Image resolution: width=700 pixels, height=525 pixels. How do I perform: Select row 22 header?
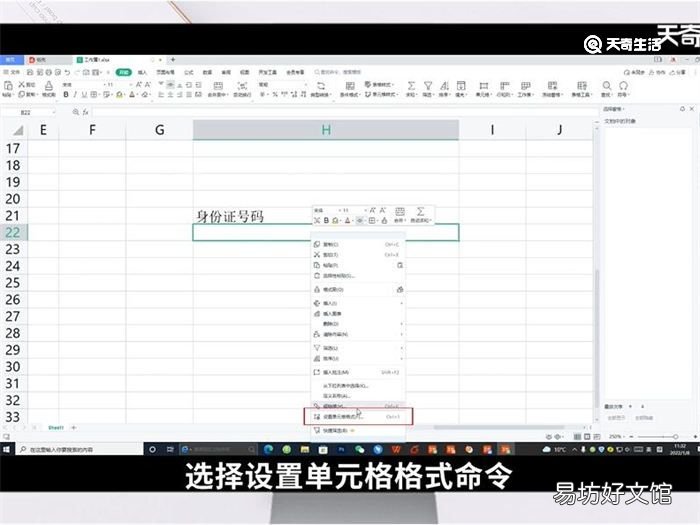coord(13,232)
